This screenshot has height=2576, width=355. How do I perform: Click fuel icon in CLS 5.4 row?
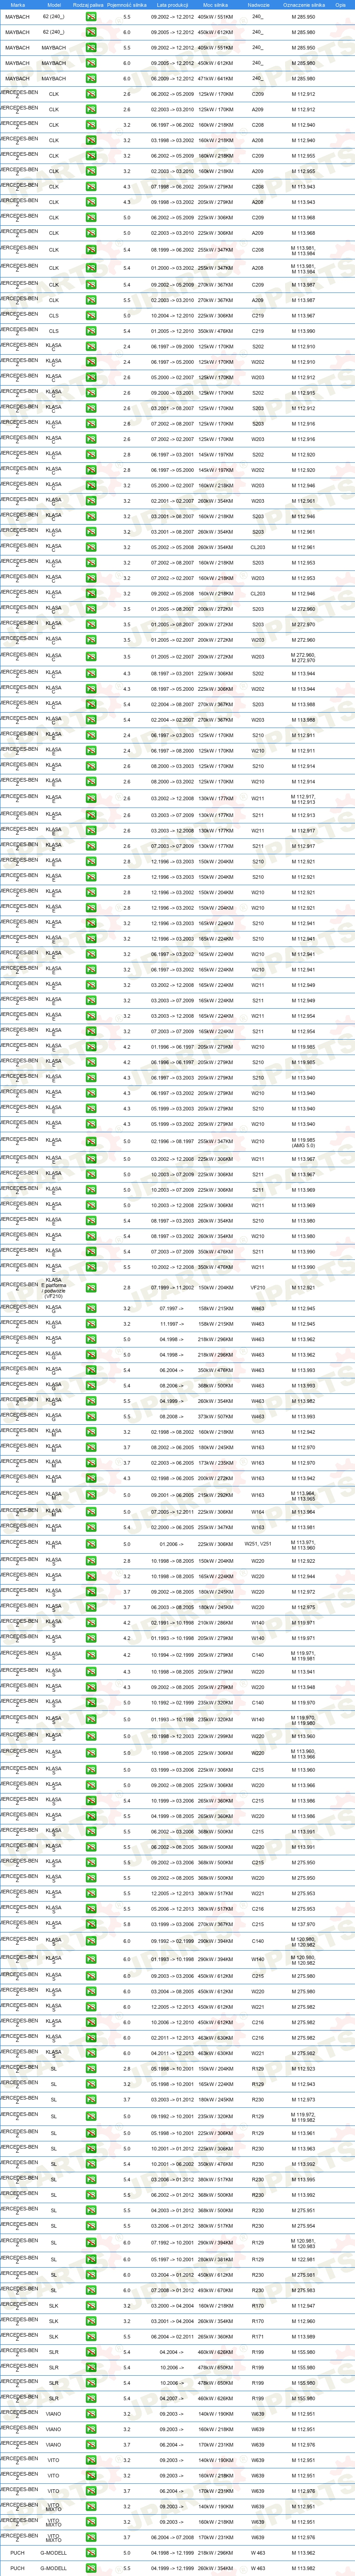click(91, 331)
